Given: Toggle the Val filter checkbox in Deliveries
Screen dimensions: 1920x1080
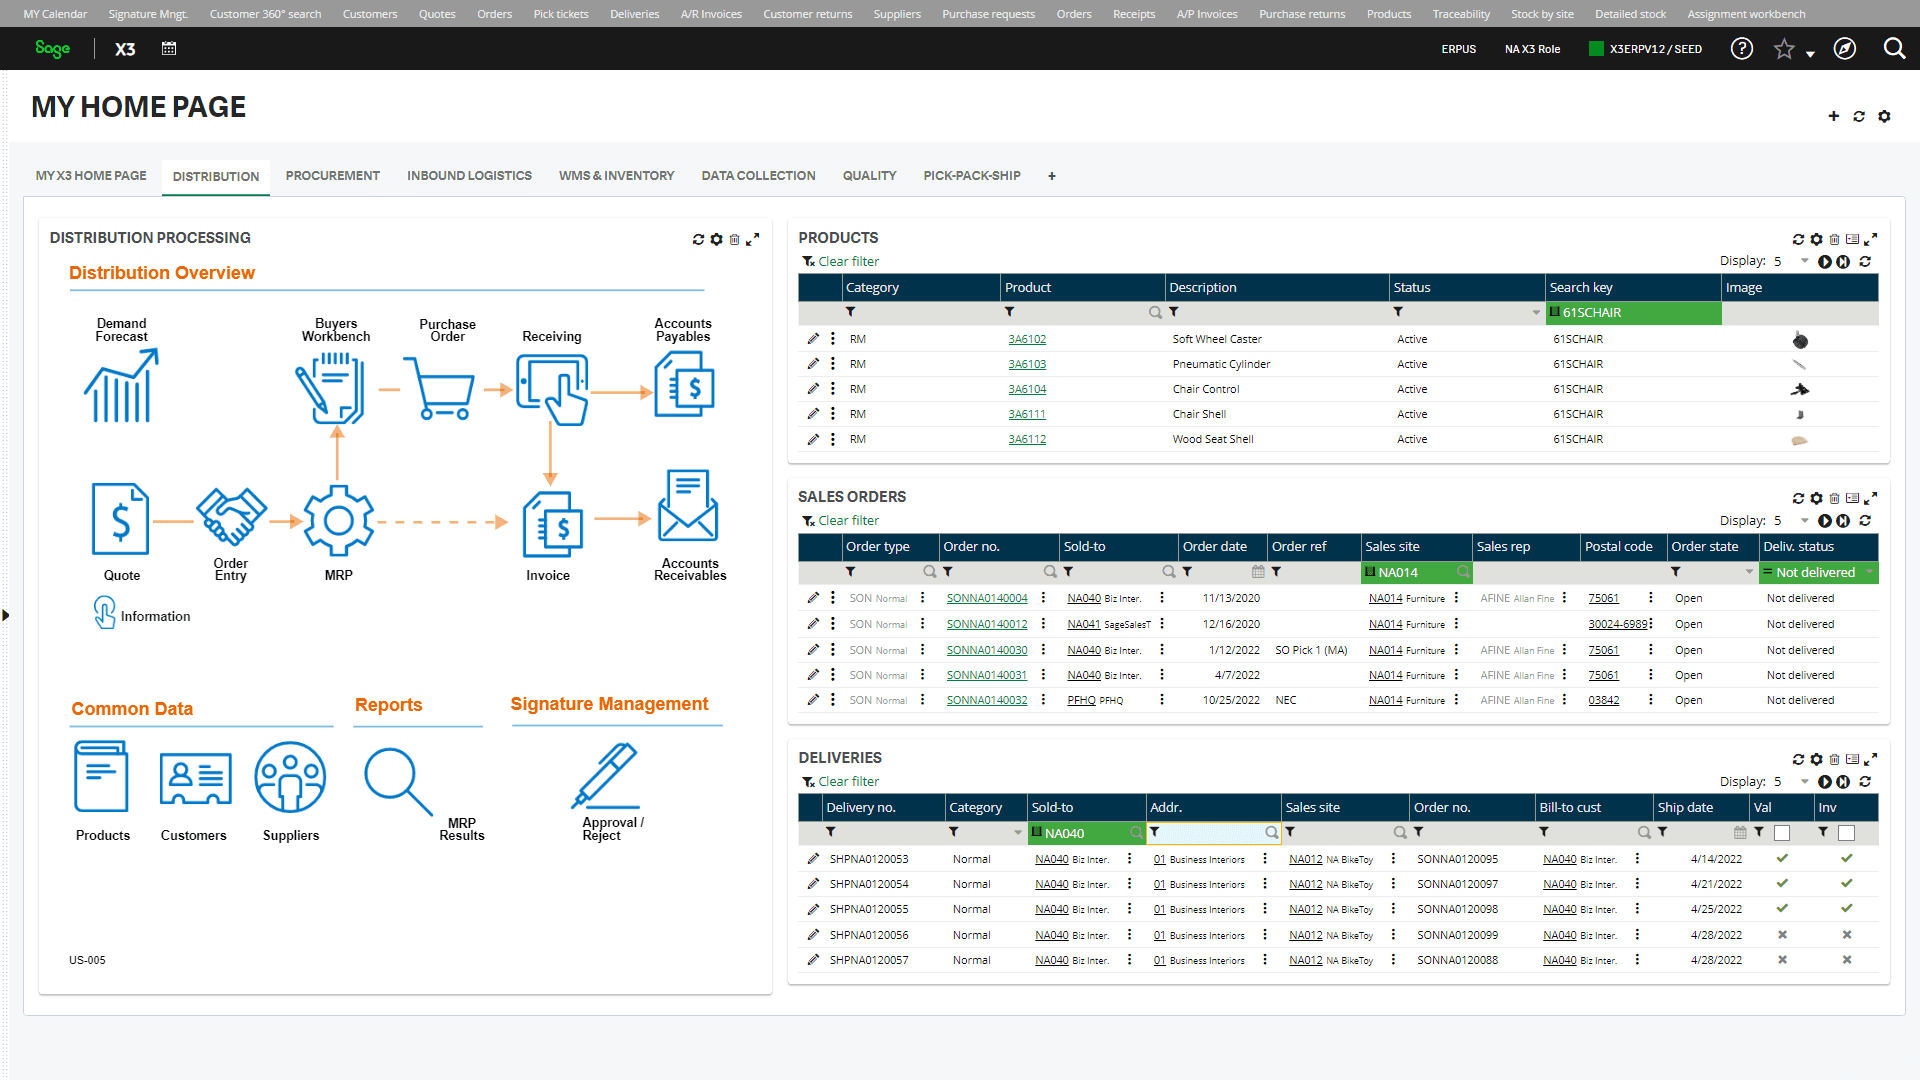Looking at the screenshot, I should click(1782, 833).
